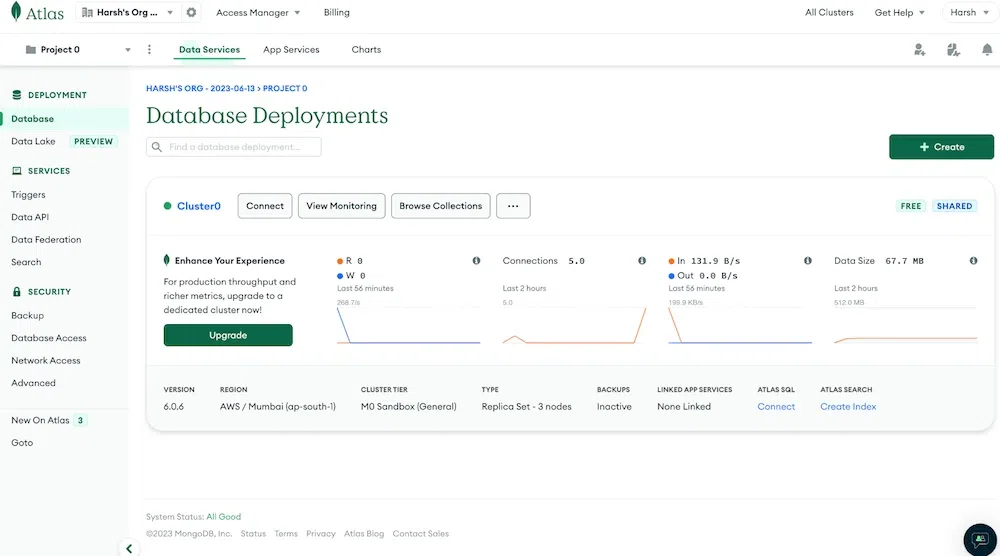The width and height of the screenshot is (1000, 556).
Task: Collapse the sidebar with the arrow button
Action: 129,548
